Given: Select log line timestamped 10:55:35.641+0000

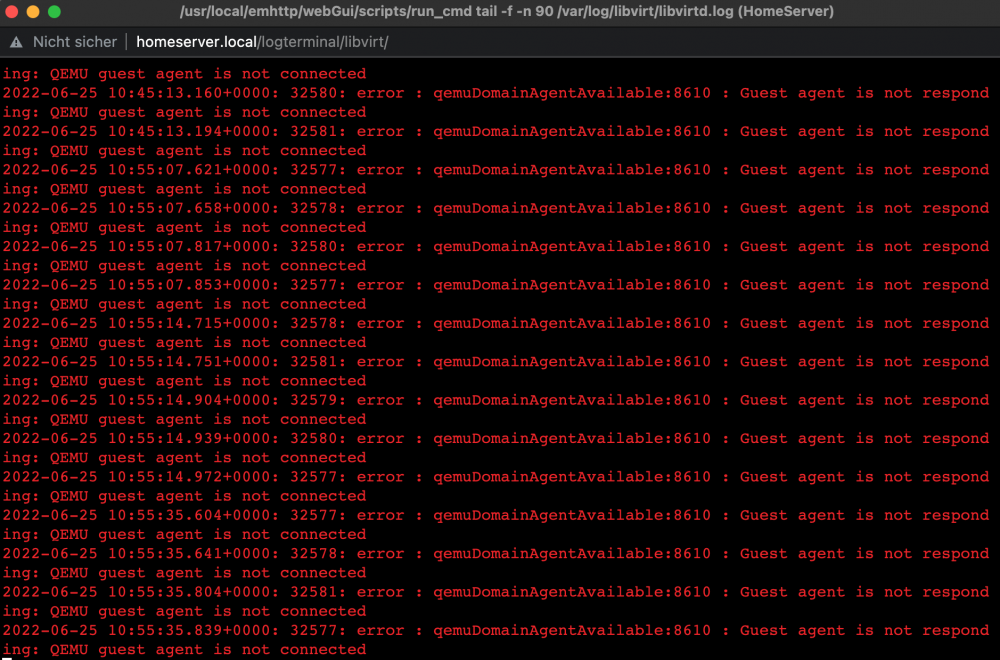Looking at the screenshot, I should coord(496,554).
